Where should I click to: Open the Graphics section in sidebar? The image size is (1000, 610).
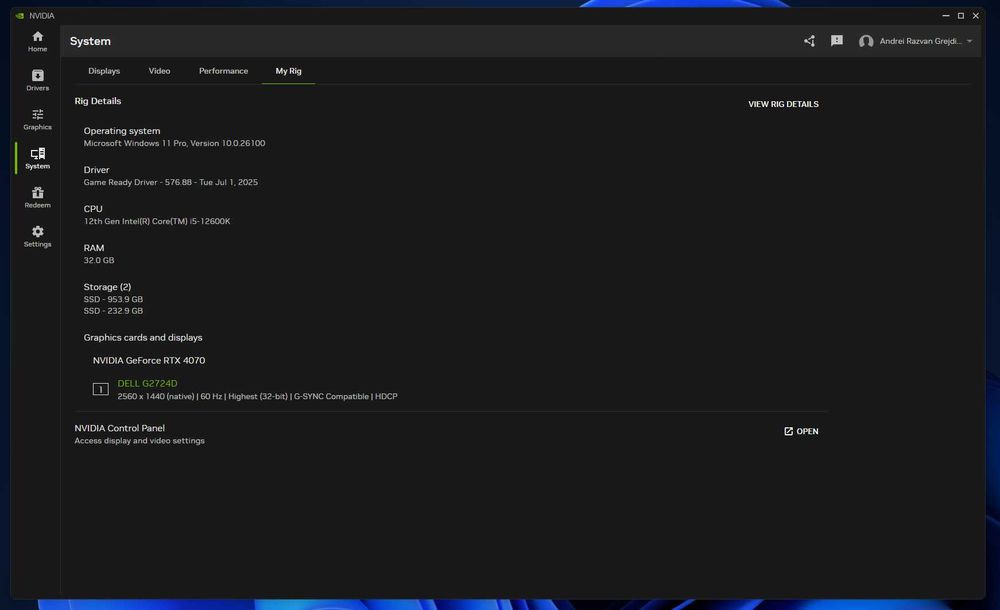click(37, 119)
